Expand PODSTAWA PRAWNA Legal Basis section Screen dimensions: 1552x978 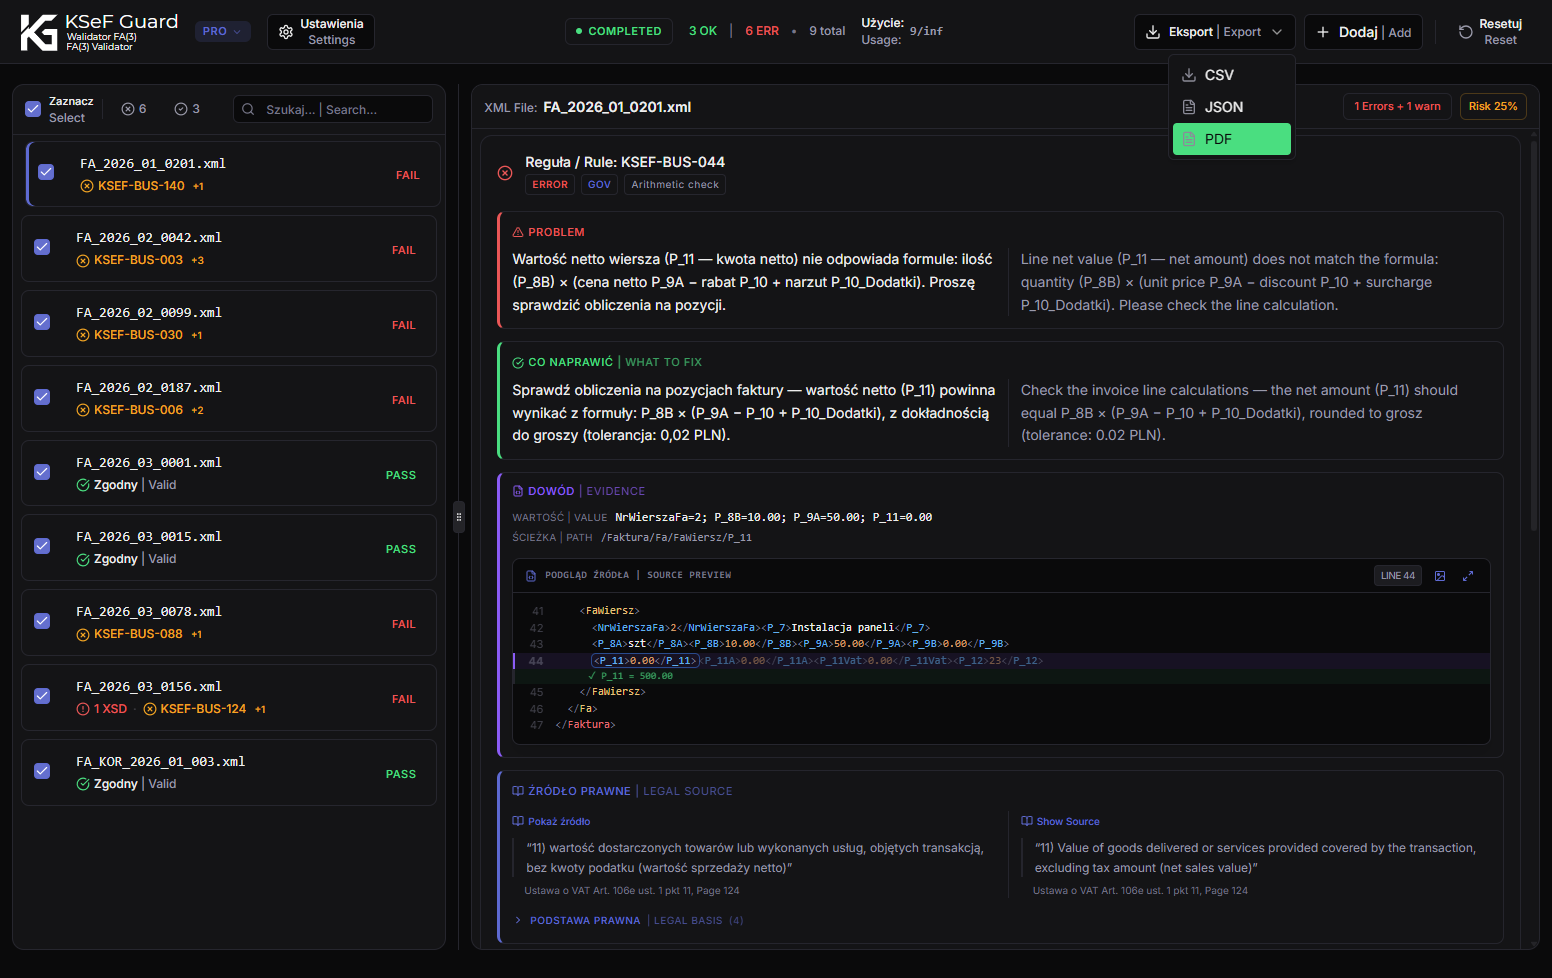[x=628, y=921]
